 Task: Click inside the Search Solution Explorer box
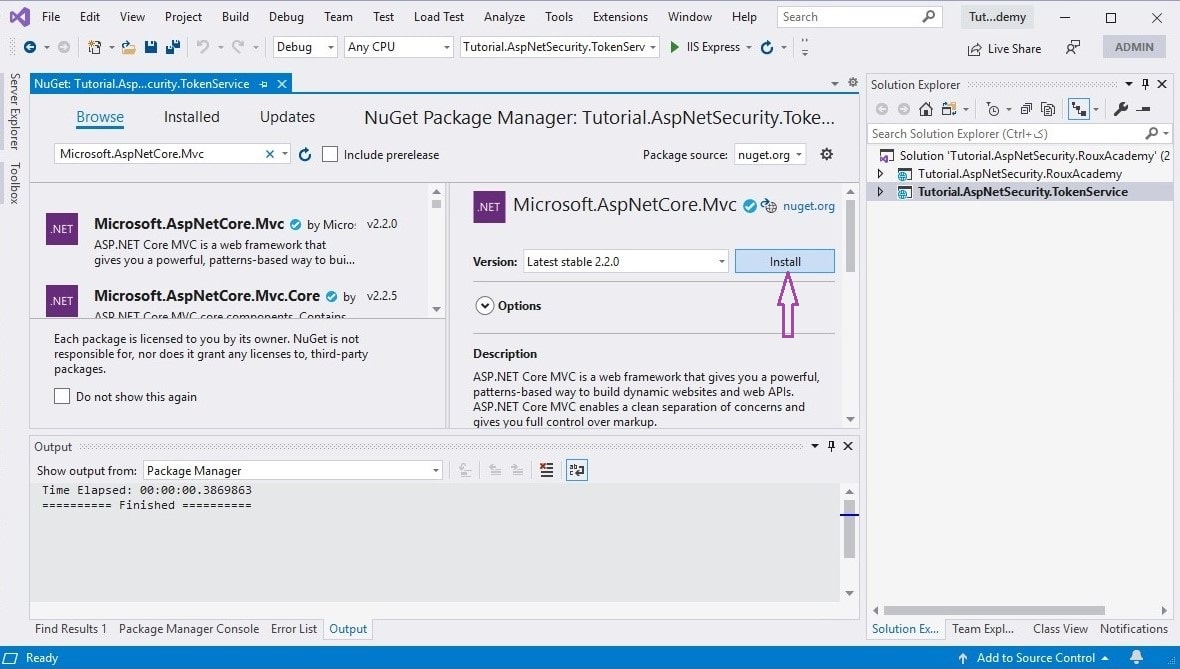1000,133
